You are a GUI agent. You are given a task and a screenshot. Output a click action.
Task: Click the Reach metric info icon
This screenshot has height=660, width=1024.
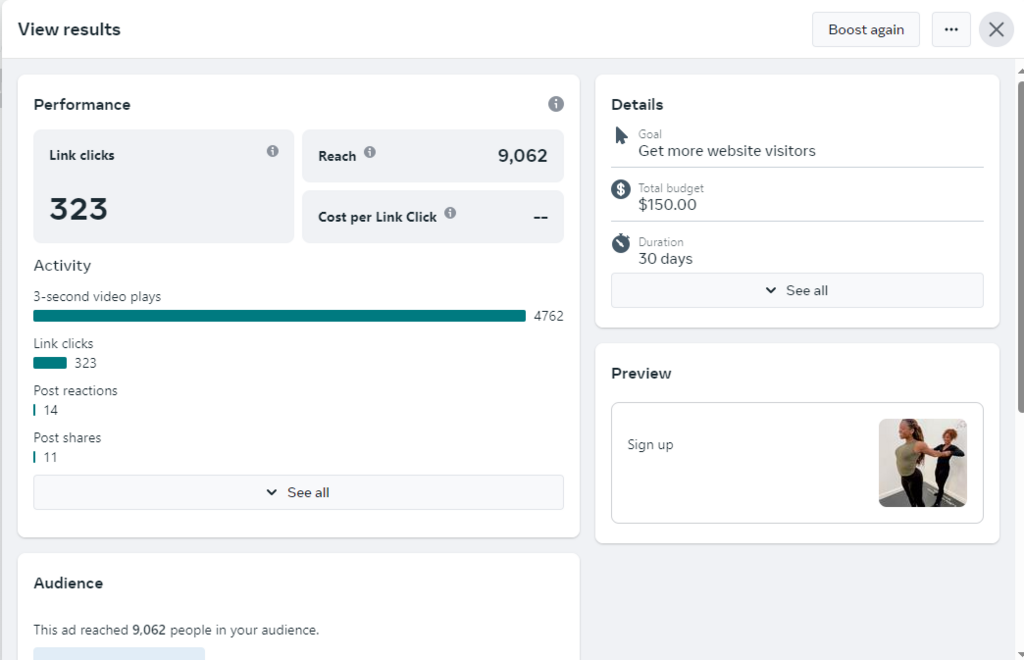370,152
